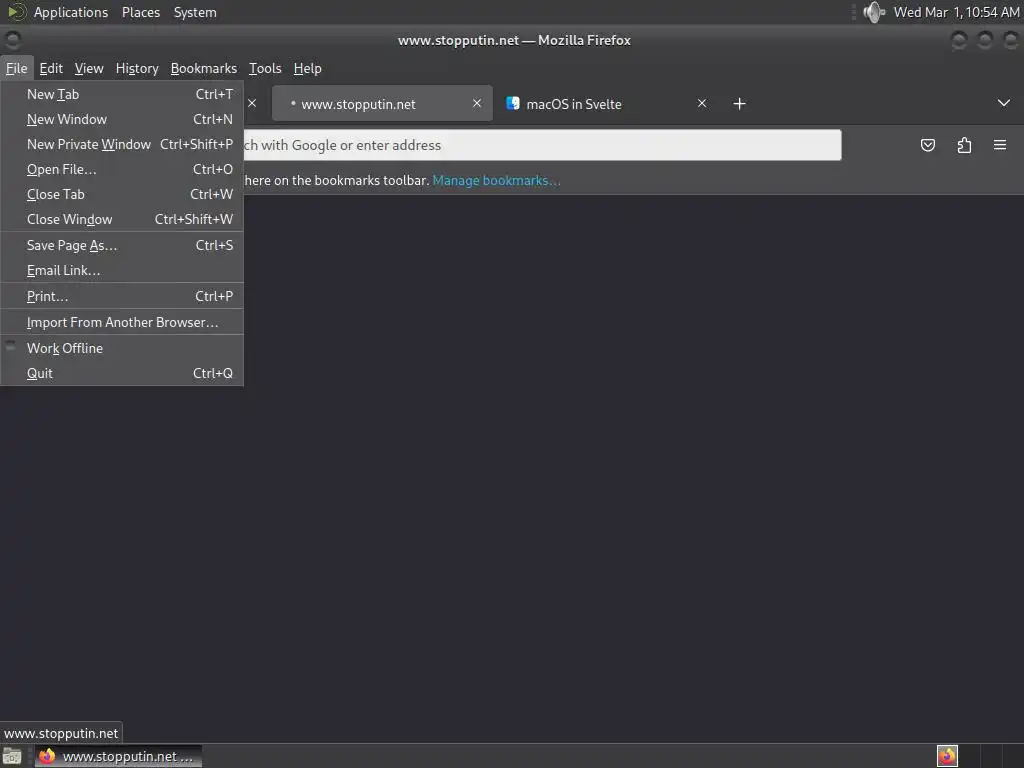Click the clock date Wed Mar 1

[956, 12]
